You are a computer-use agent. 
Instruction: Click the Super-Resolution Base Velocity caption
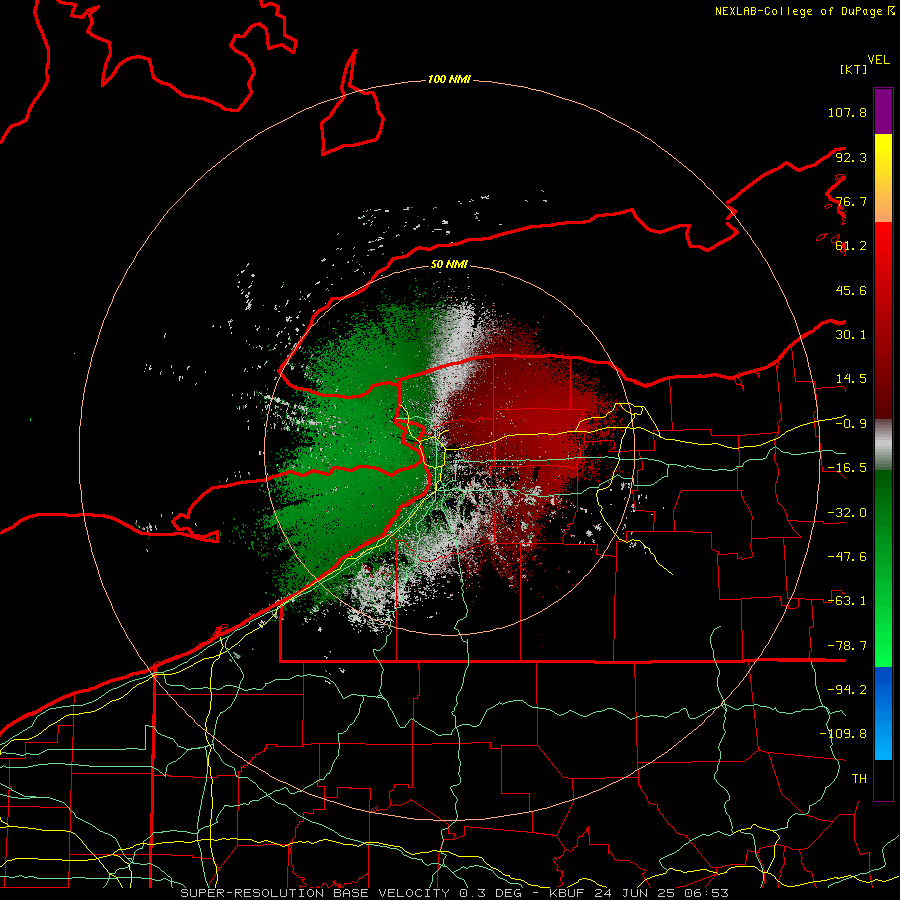point(455,893)
